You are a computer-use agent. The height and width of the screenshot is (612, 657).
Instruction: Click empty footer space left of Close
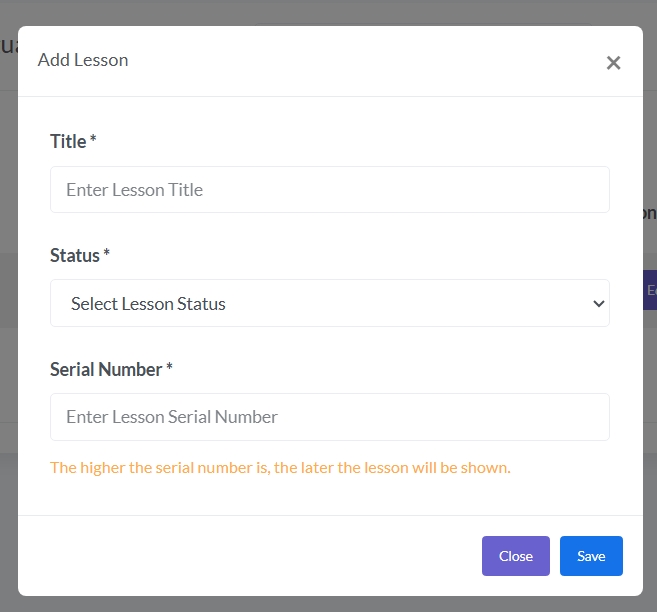250,556
